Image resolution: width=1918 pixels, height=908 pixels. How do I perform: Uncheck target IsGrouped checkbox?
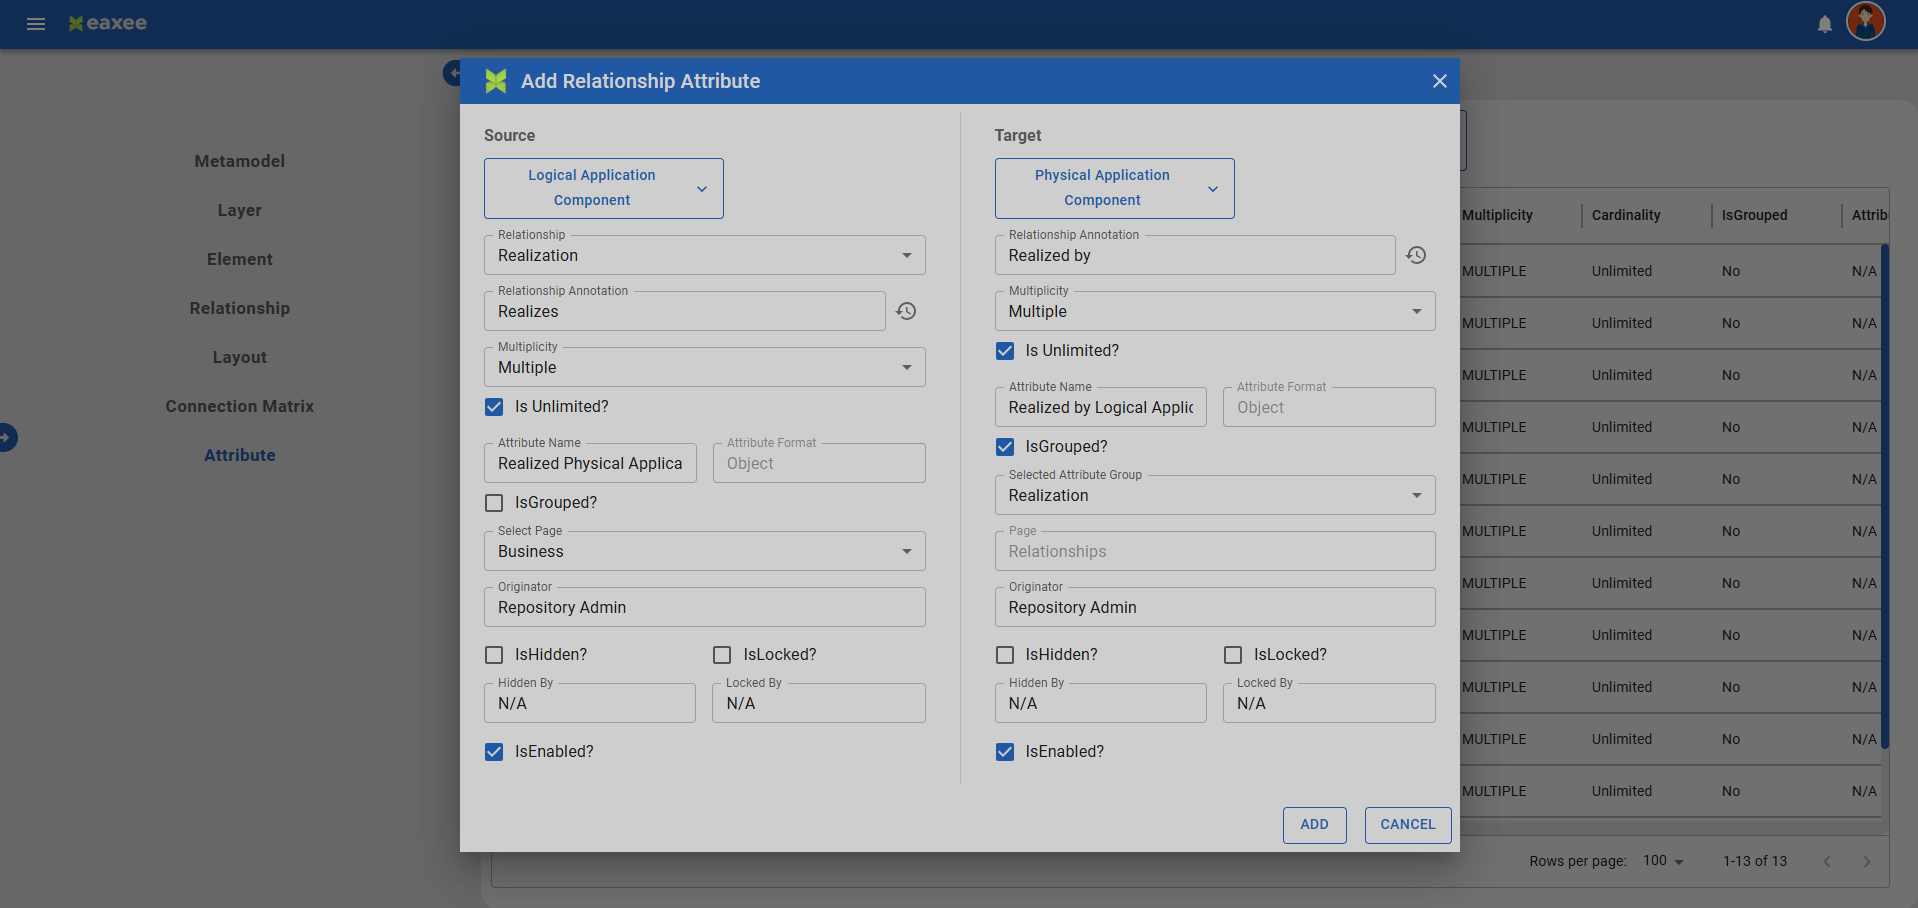(1005, 447)
